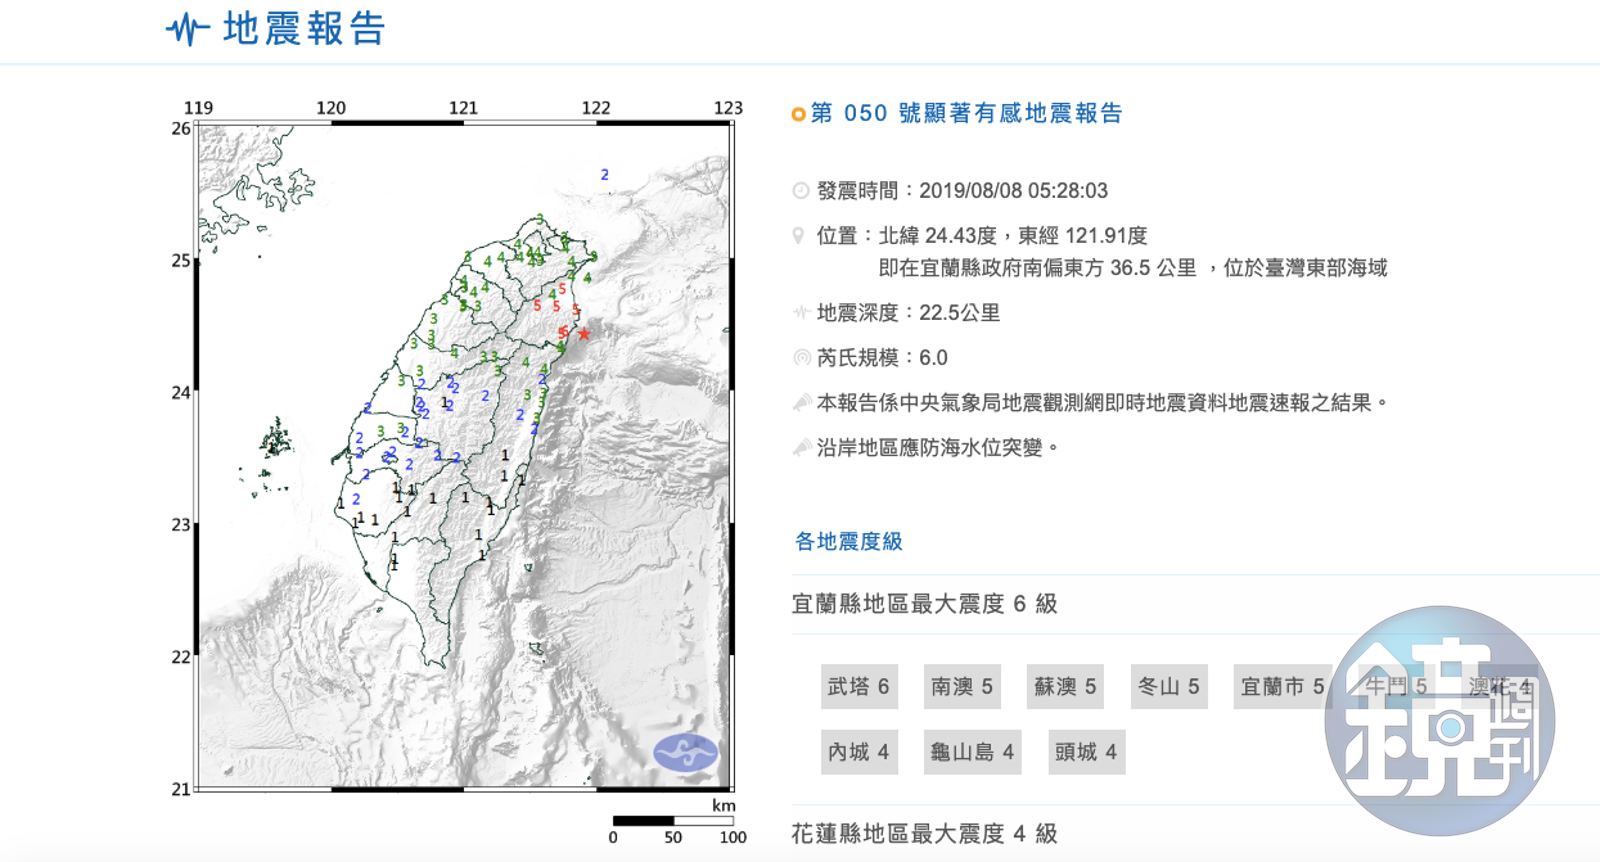Select the 蘇澳 5 station tag
The height and width of the screenshot is (862, 1600).
tap(1065, 687)
